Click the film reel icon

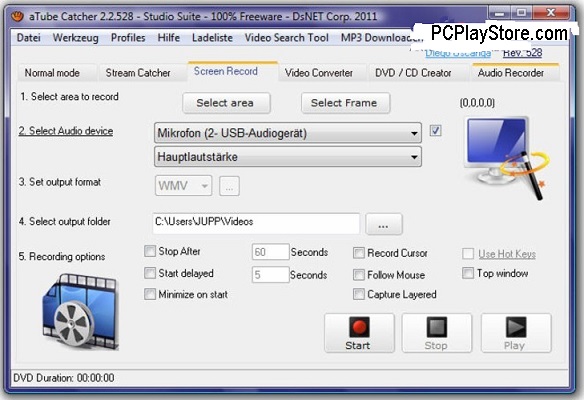[x=80, y=312]
